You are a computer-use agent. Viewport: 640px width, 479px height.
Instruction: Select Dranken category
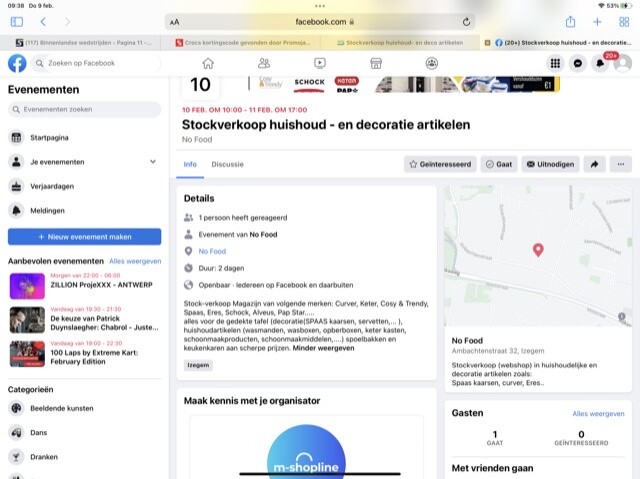tap(84, 457)
